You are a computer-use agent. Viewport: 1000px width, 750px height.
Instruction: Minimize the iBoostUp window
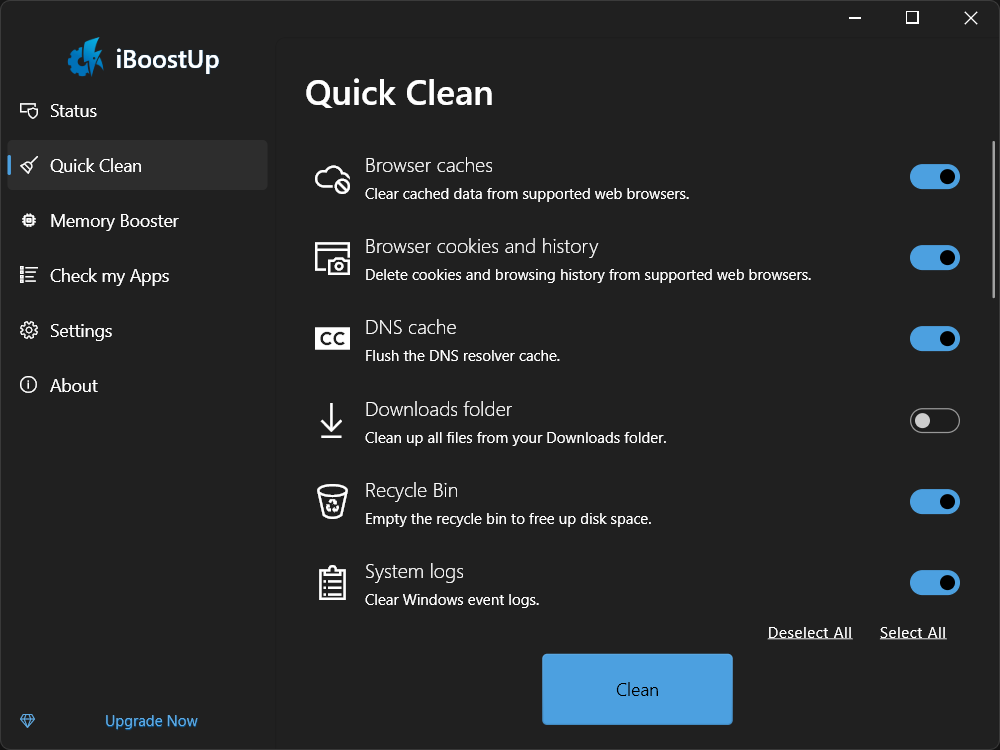point(855,17)
